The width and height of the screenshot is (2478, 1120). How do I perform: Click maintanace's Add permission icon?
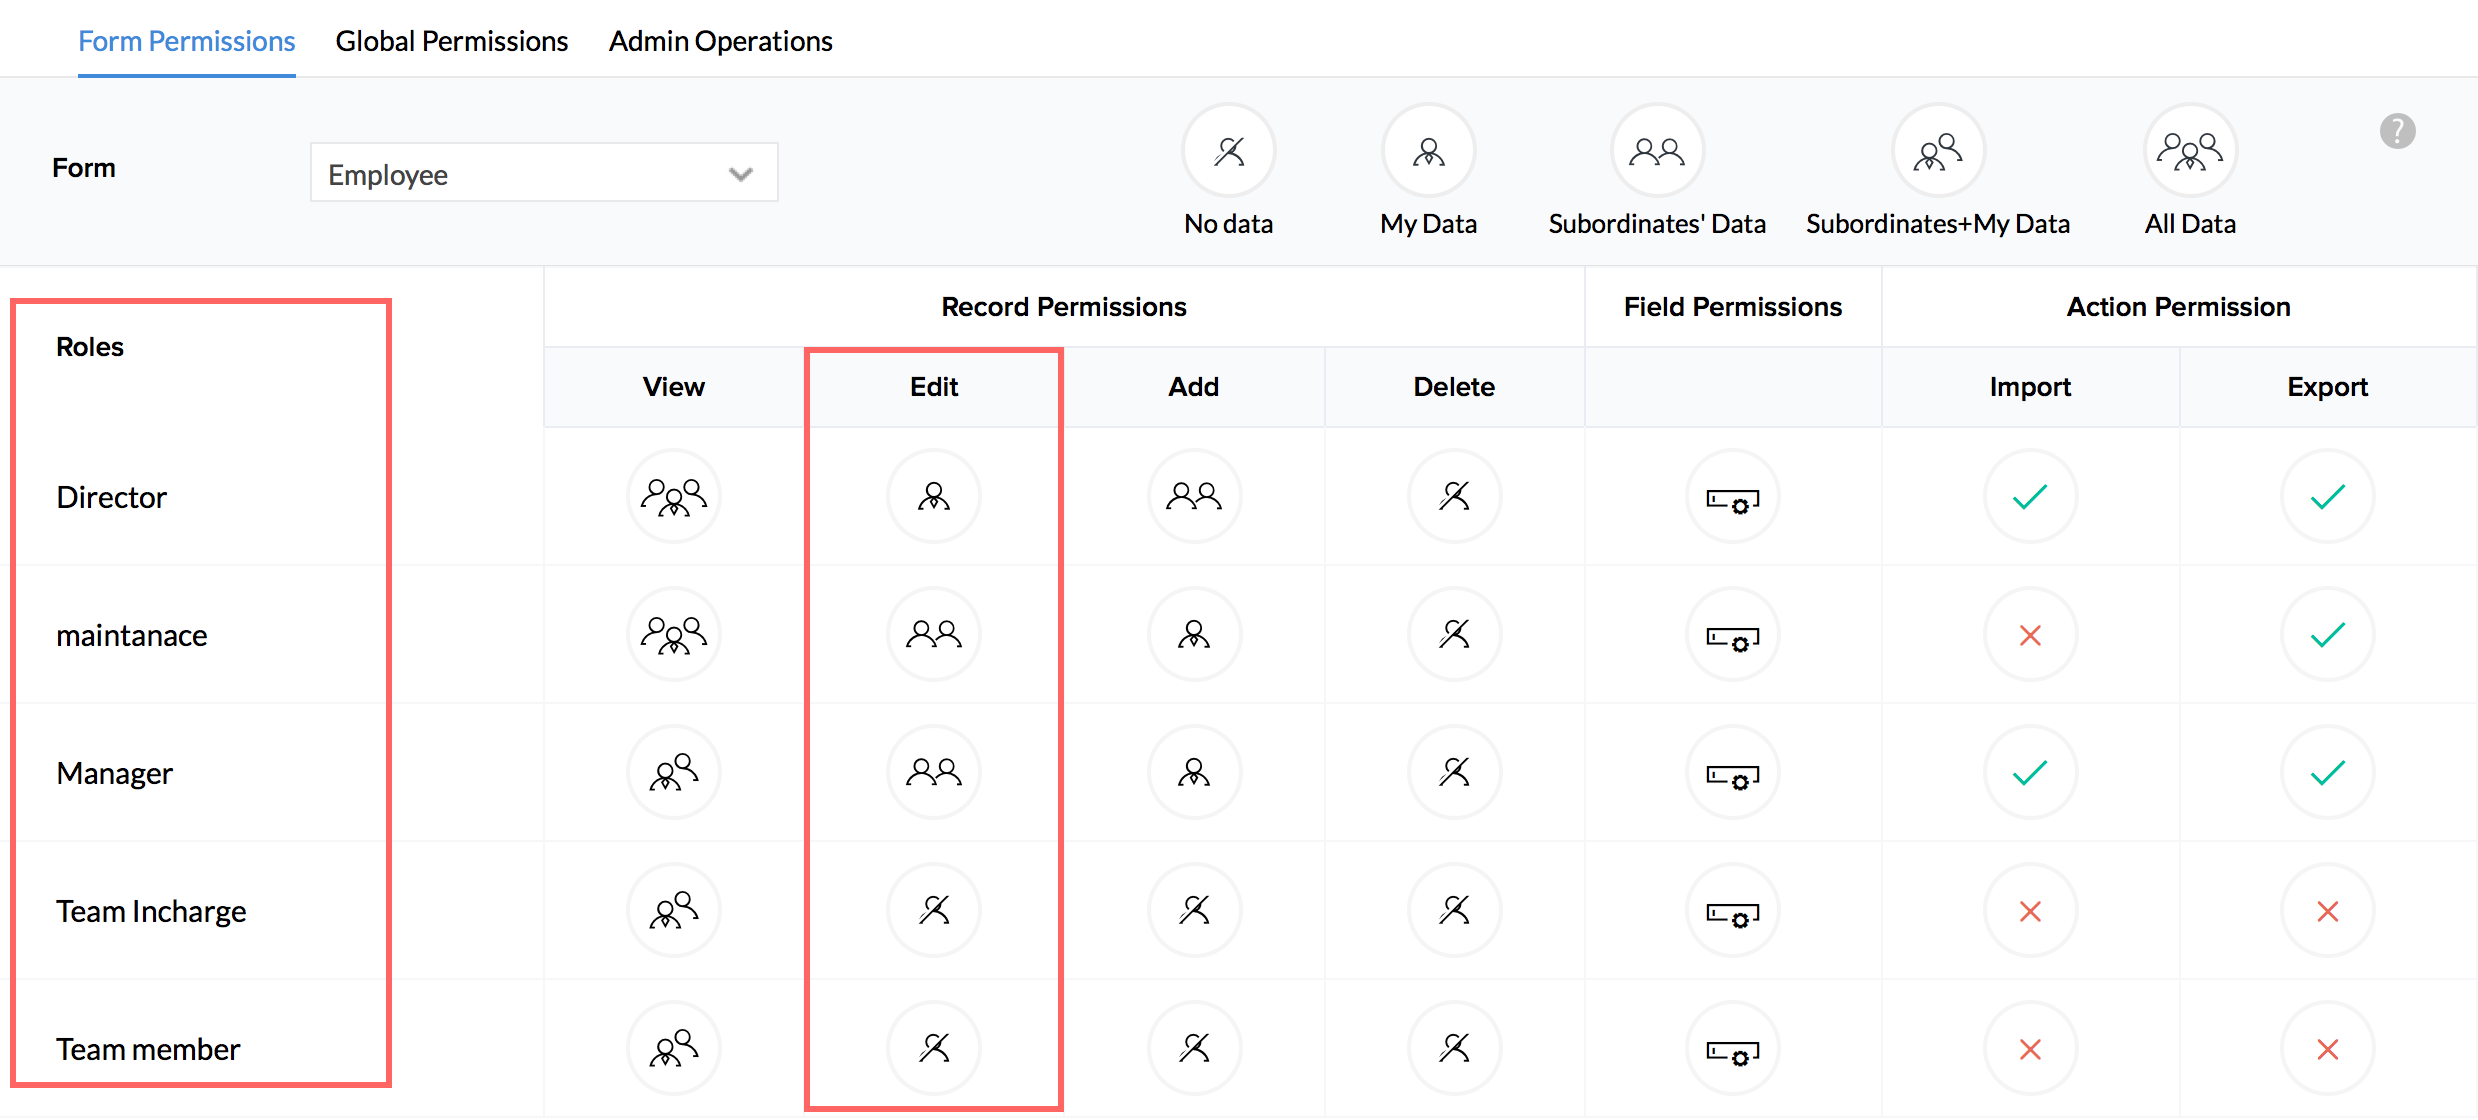[1194, 634]
